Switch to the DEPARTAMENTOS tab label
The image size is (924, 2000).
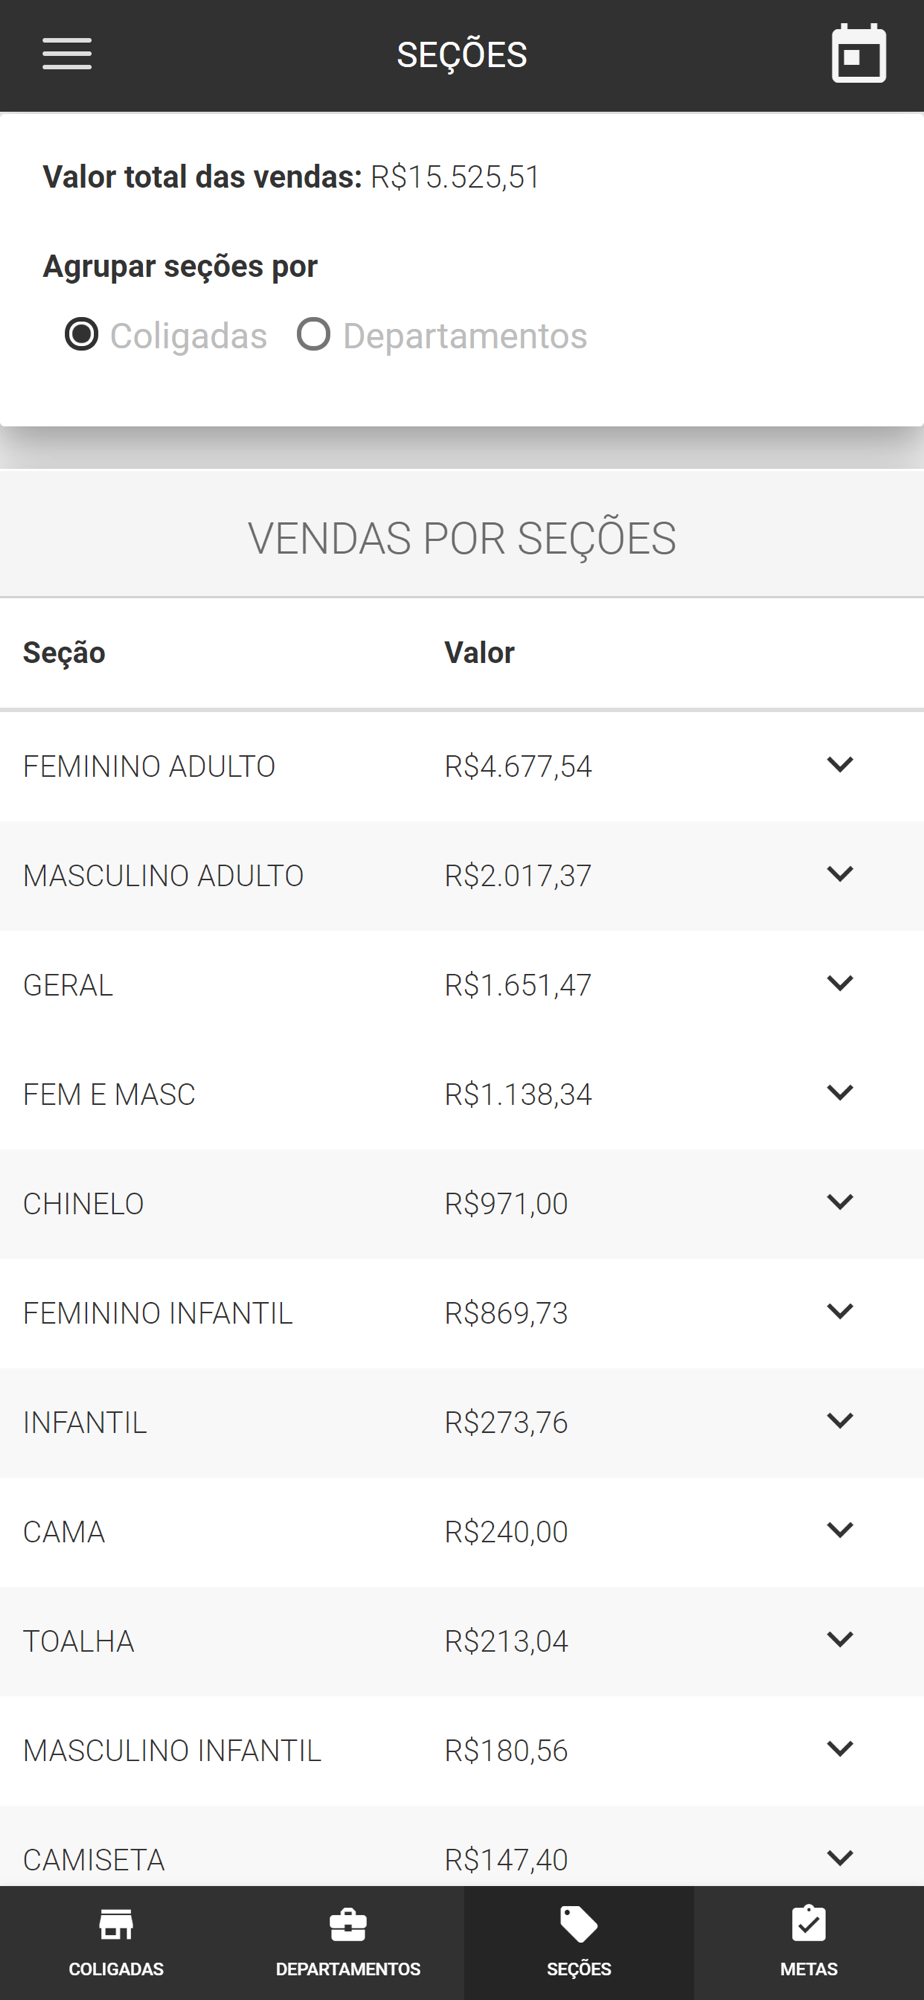point(348,1969)
